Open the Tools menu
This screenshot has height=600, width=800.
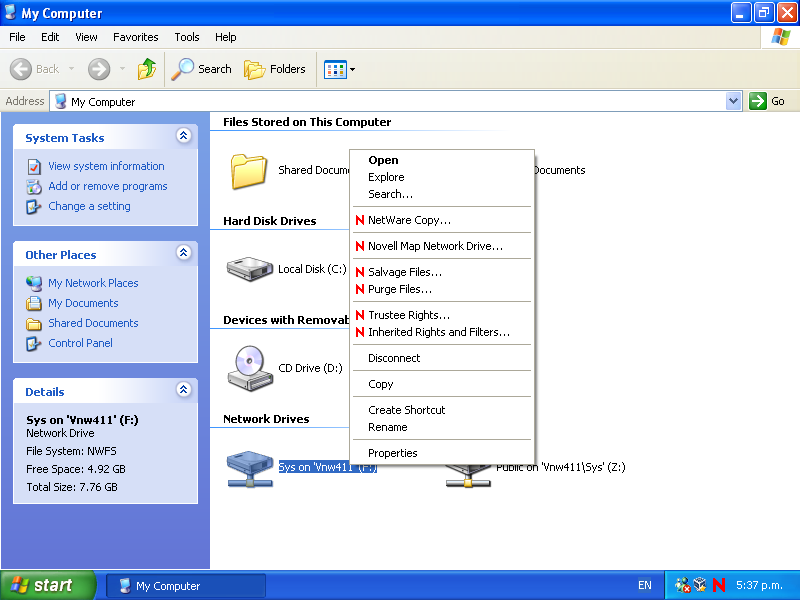pyautogui.click(x=187, y=37)
